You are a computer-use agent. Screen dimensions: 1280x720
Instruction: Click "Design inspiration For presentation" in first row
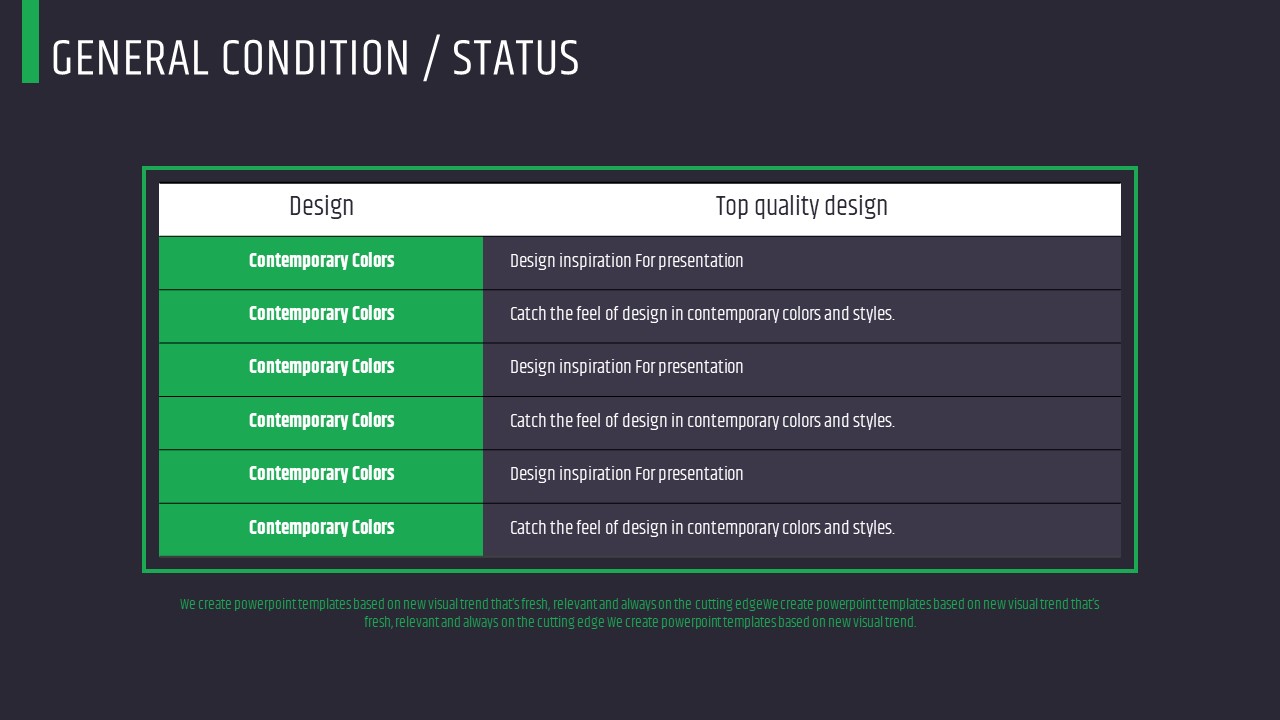pyautogui.click(x=626, y=261)
